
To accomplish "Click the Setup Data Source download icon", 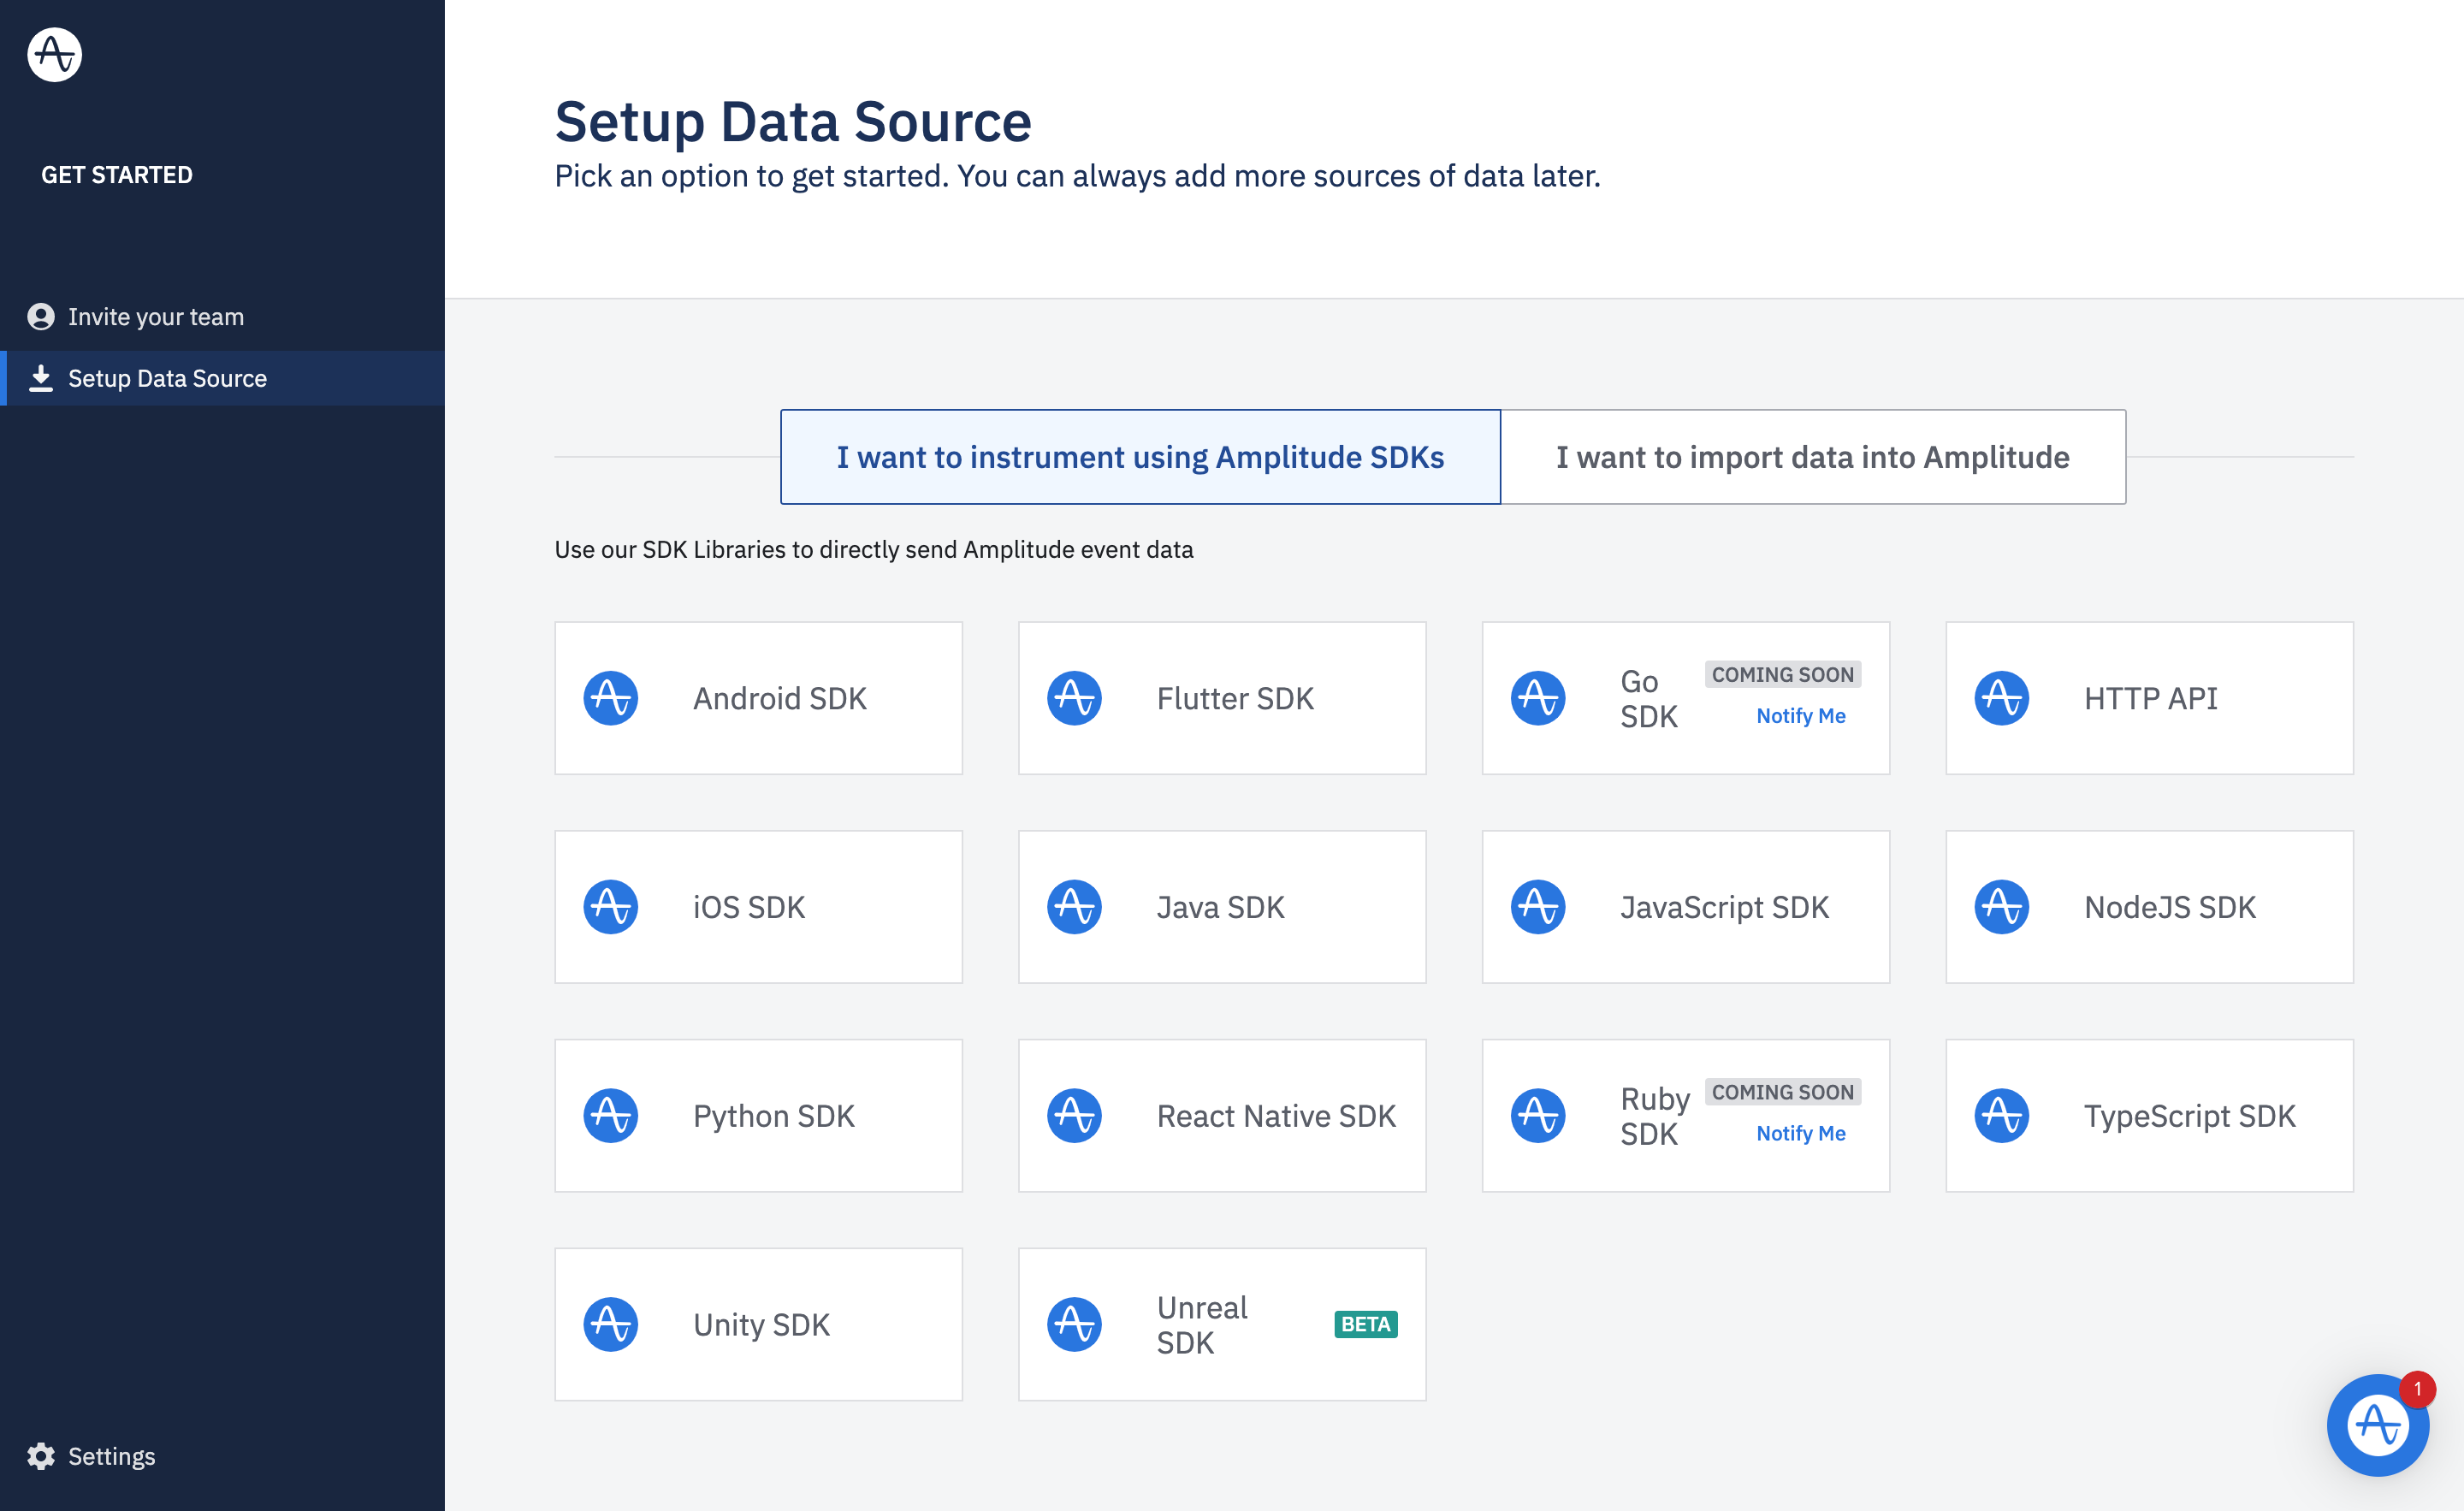I will pyautogui.click(x=41, y=379).
